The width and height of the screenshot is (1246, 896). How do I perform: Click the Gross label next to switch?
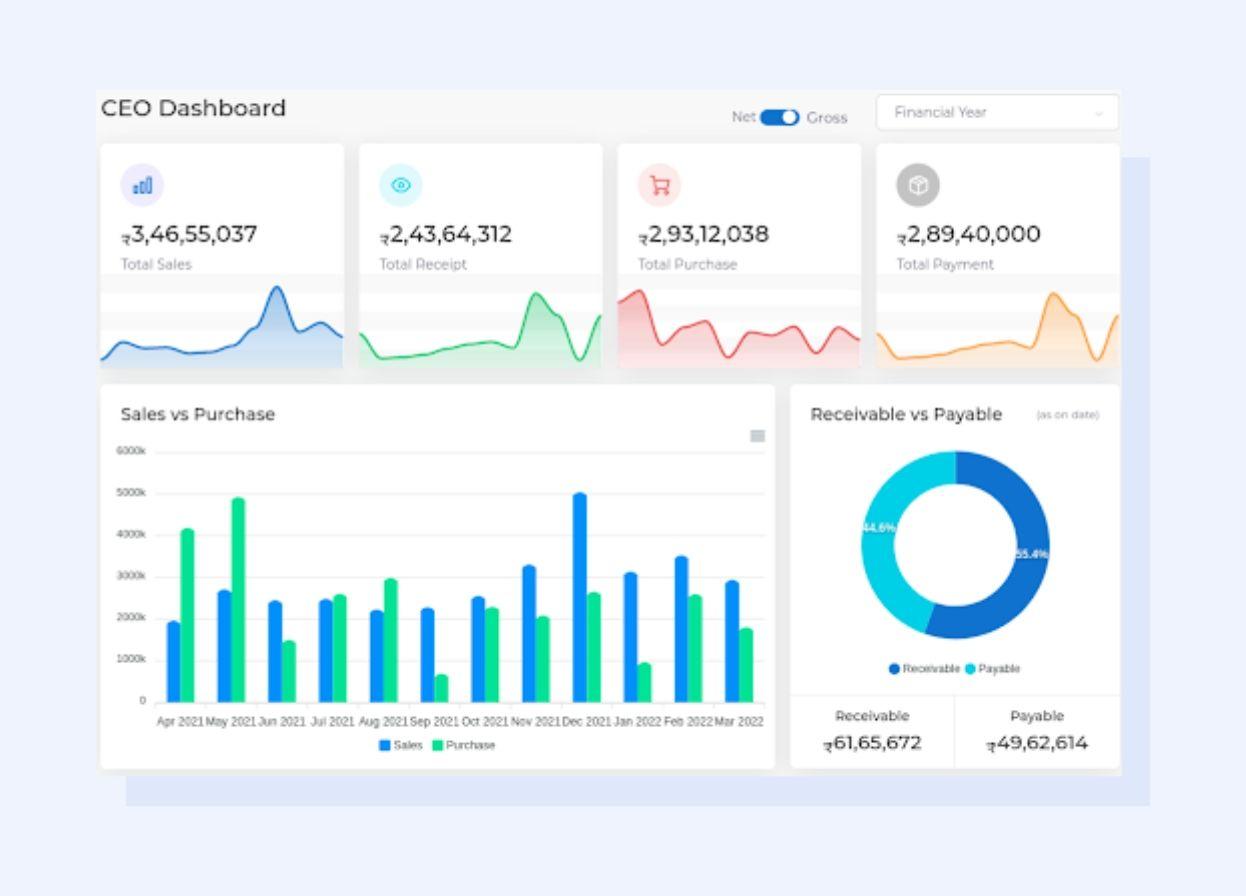827,118
